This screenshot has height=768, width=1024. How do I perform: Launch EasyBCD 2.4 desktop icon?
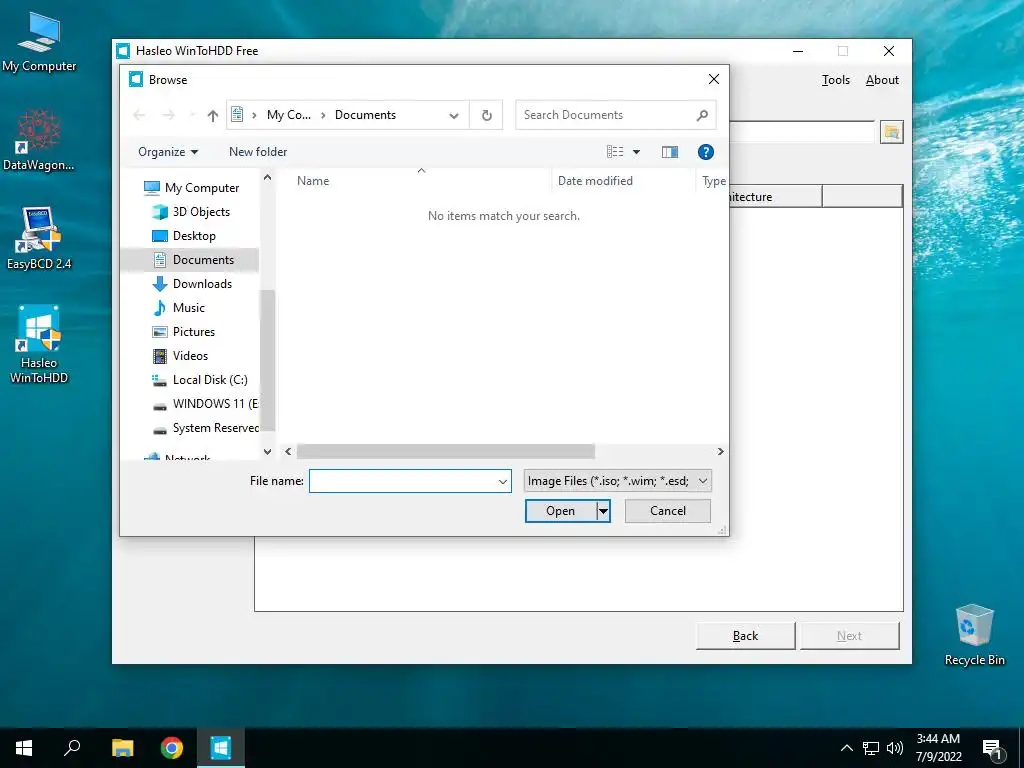coord(39,238)
